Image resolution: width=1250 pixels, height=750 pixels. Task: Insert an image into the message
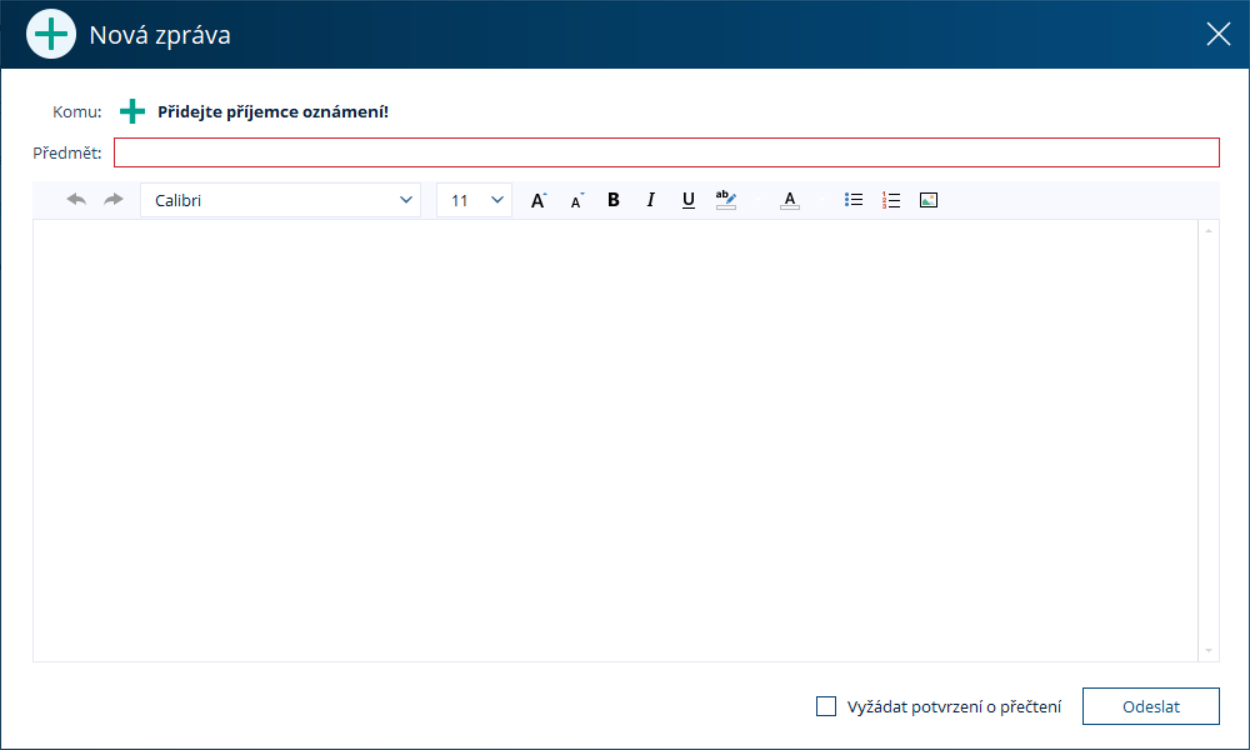[928, 200]
